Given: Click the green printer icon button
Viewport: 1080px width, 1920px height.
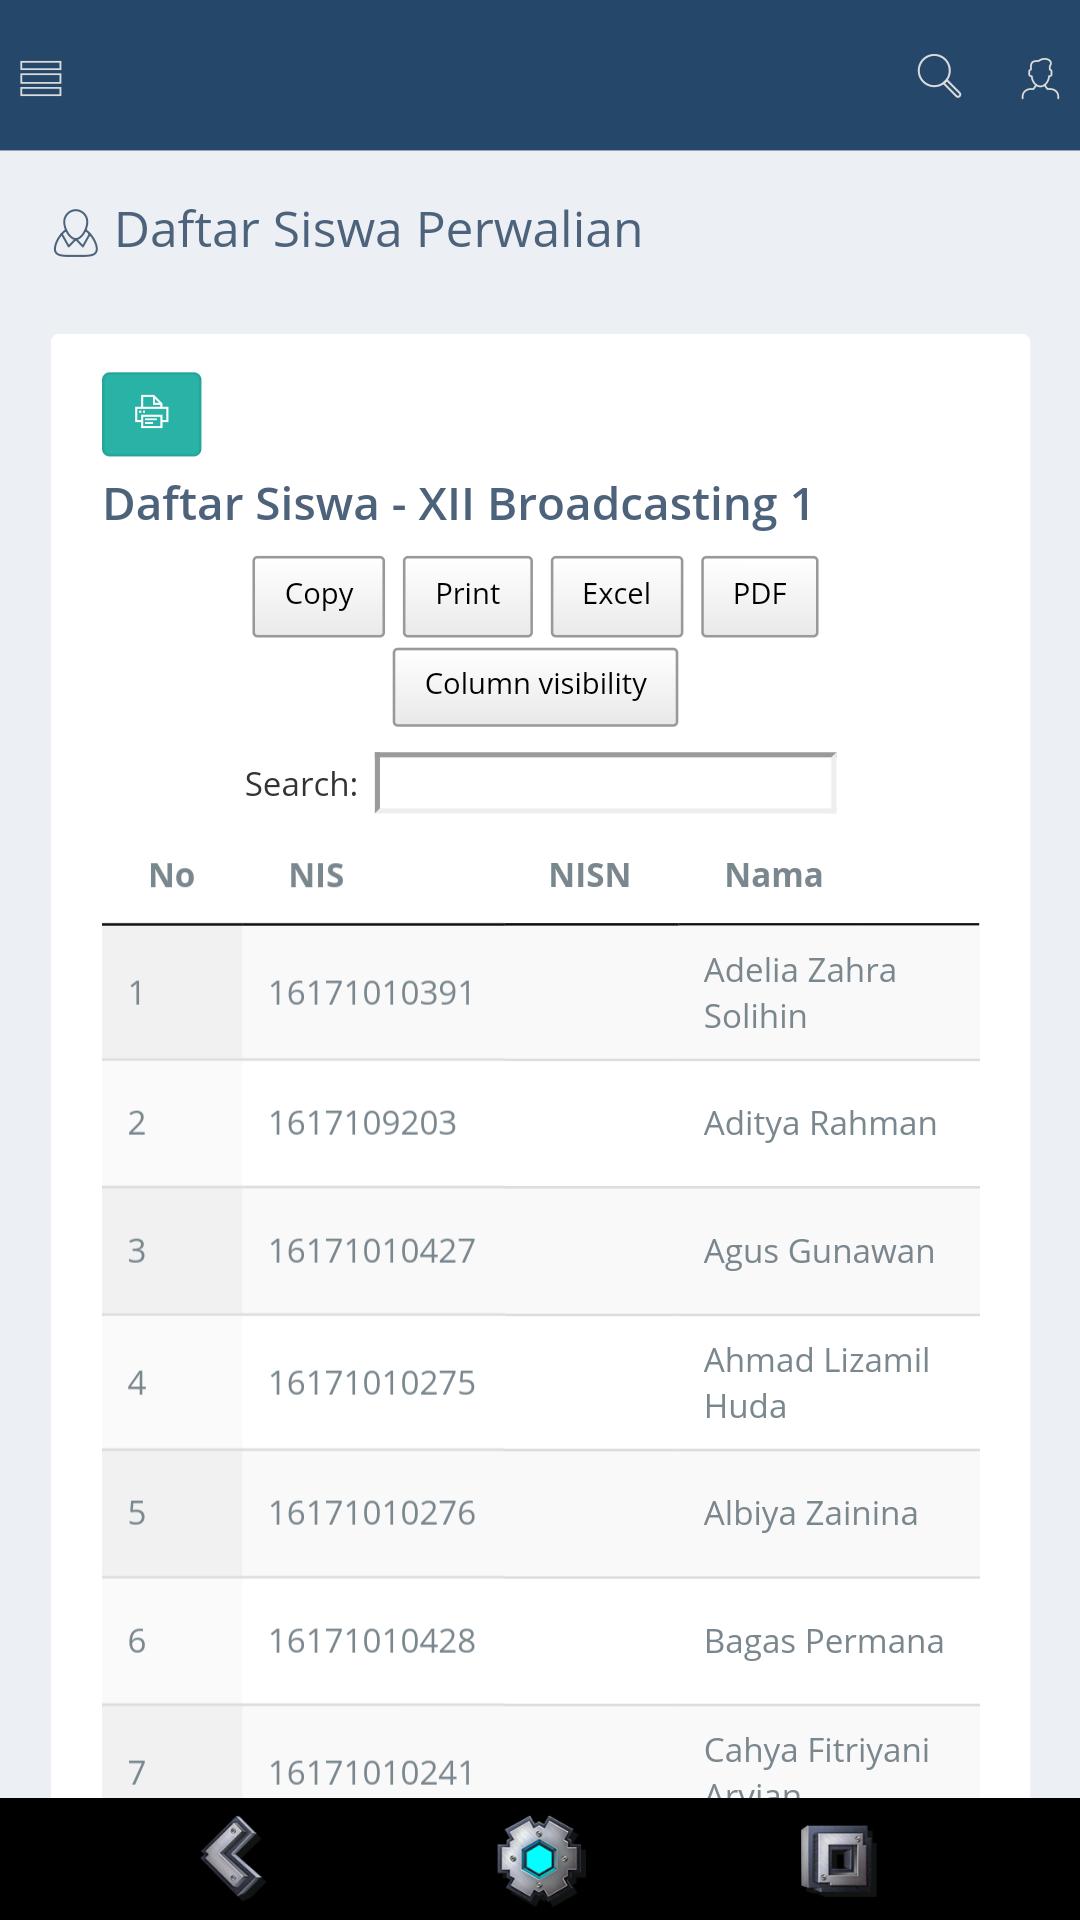Looking at the screenshot, I should 152,414.
